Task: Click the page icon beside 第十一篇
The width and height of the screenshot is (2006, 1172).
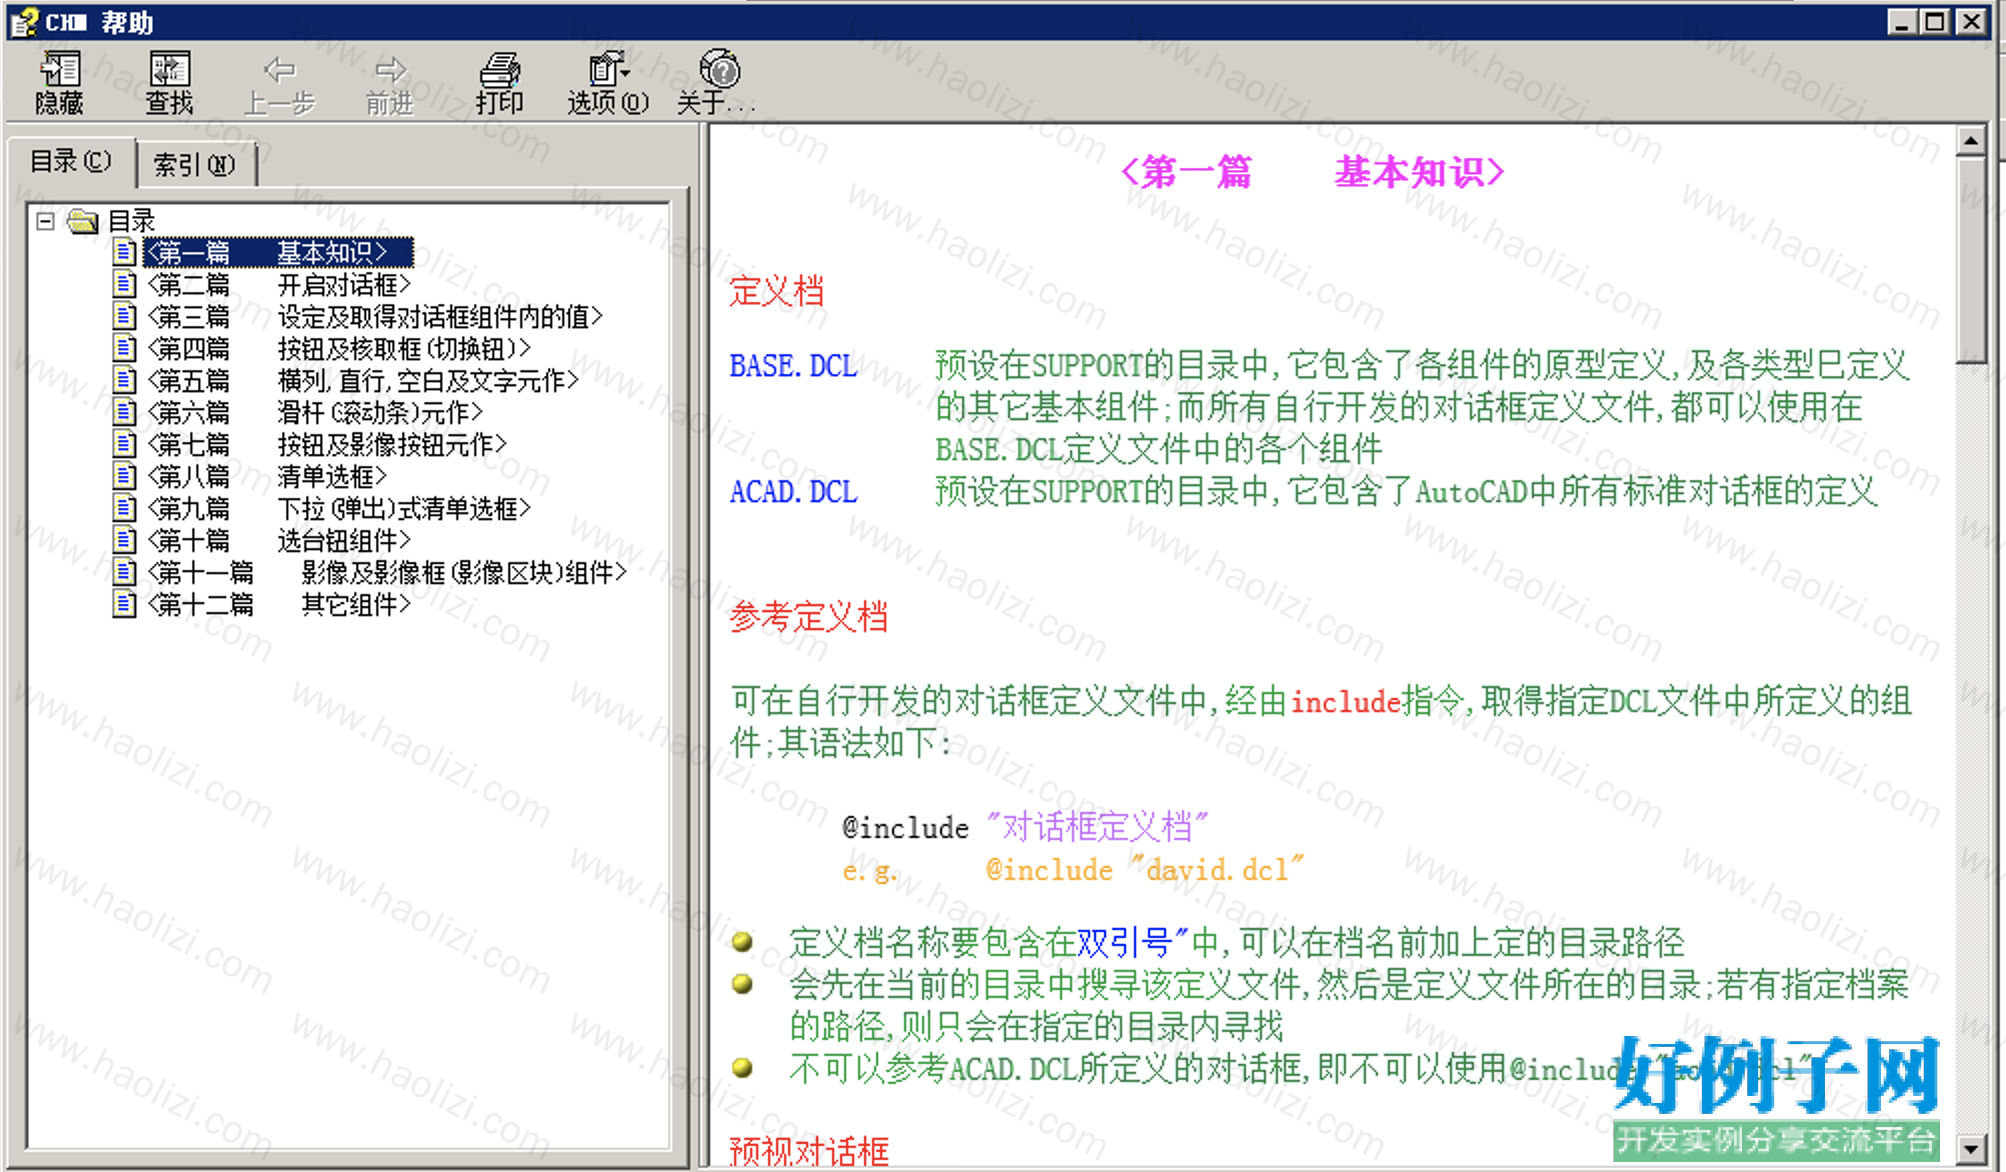Action: pyautogui.click(x=124, y=572)
